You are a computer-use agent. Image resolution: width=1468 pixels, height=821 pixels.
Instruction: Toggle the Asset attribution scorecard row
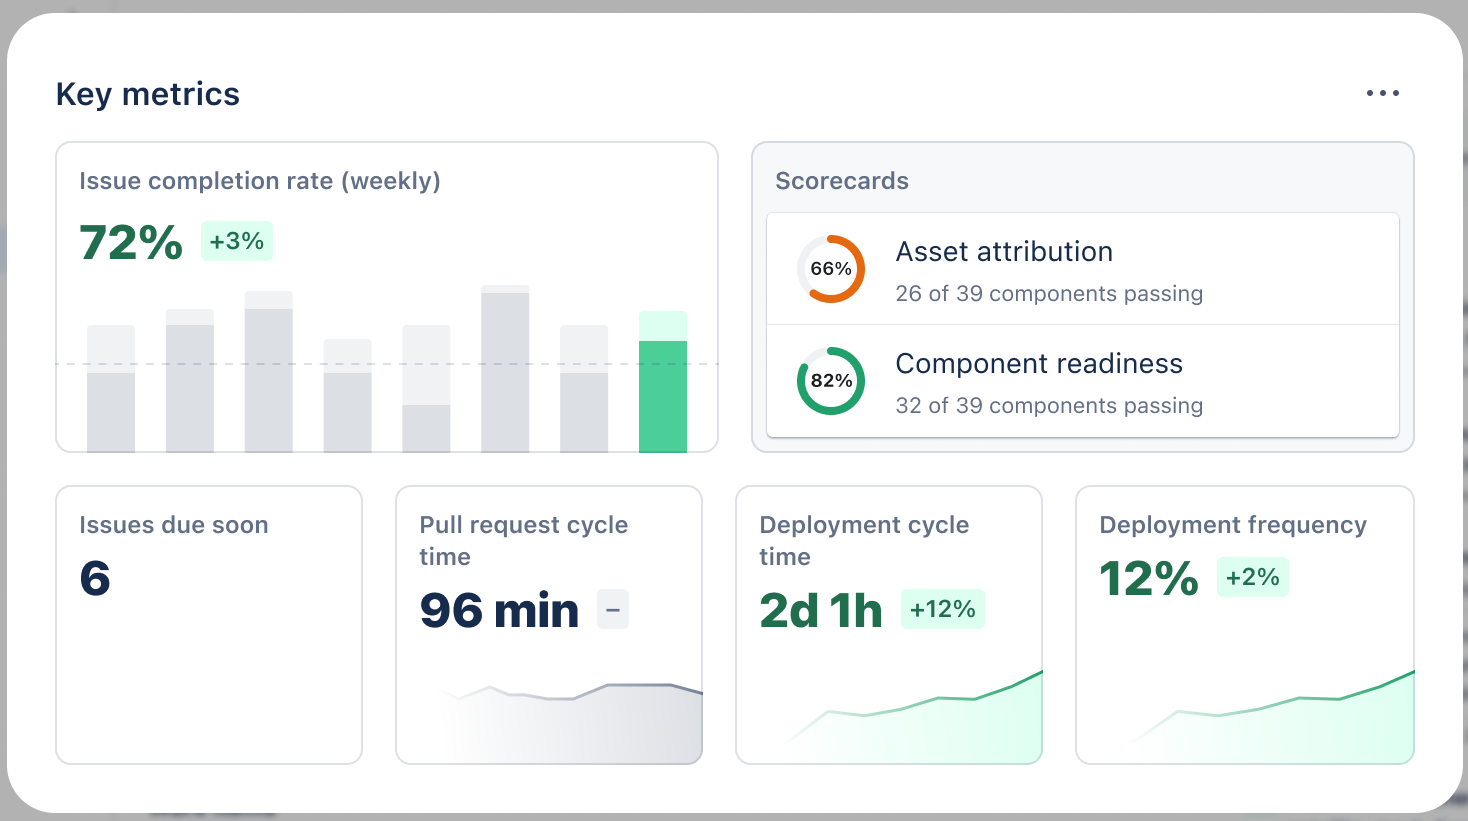[x=1082, y=268]
